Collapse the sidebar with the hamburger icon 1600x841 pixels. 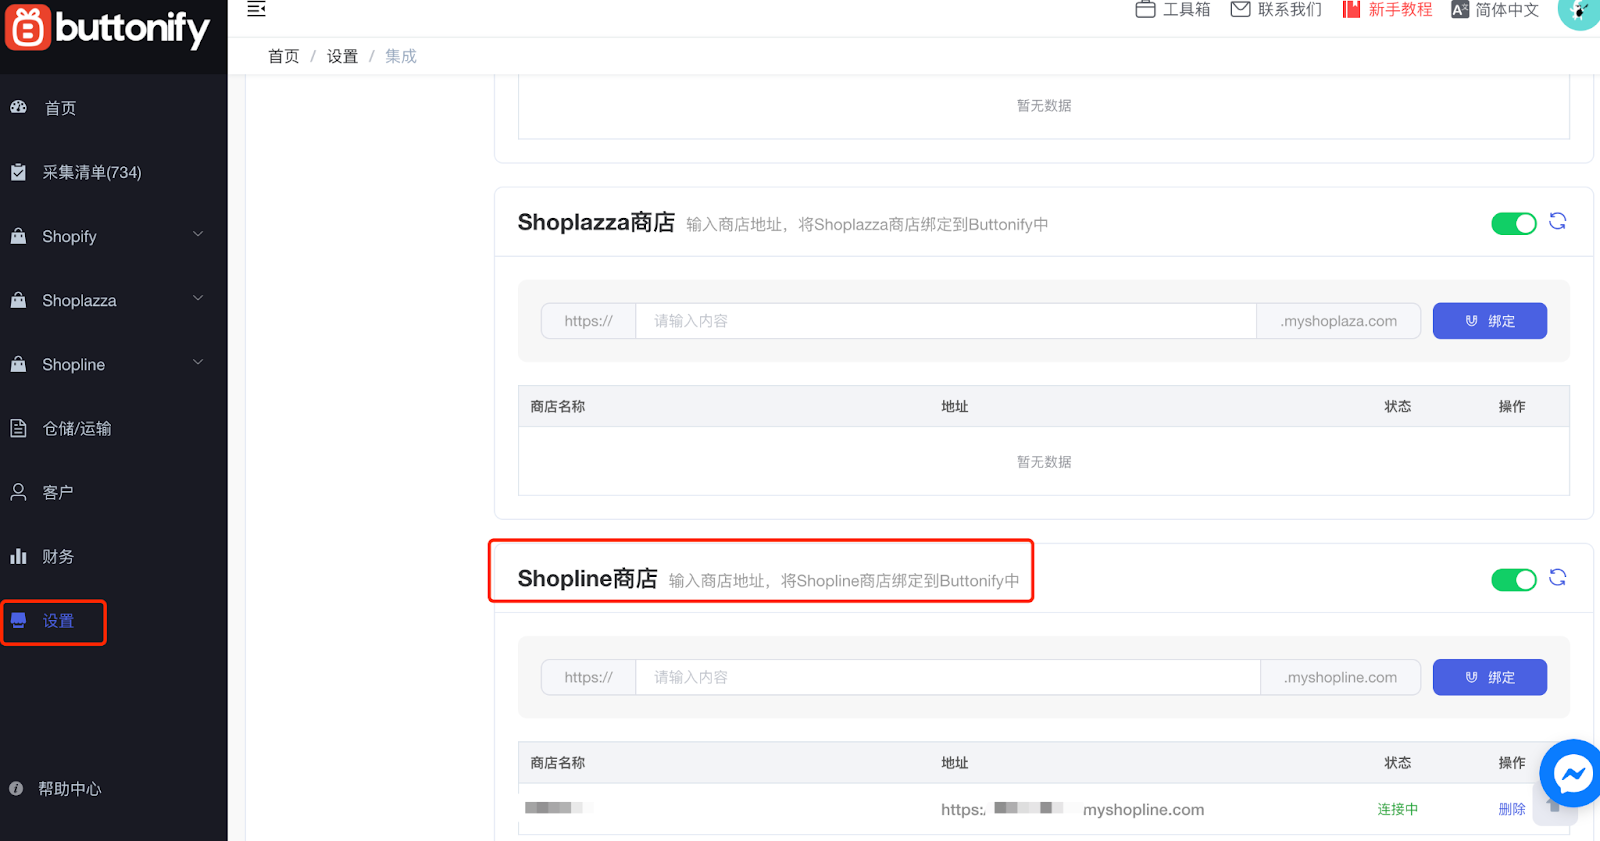(x=256, y=10)
